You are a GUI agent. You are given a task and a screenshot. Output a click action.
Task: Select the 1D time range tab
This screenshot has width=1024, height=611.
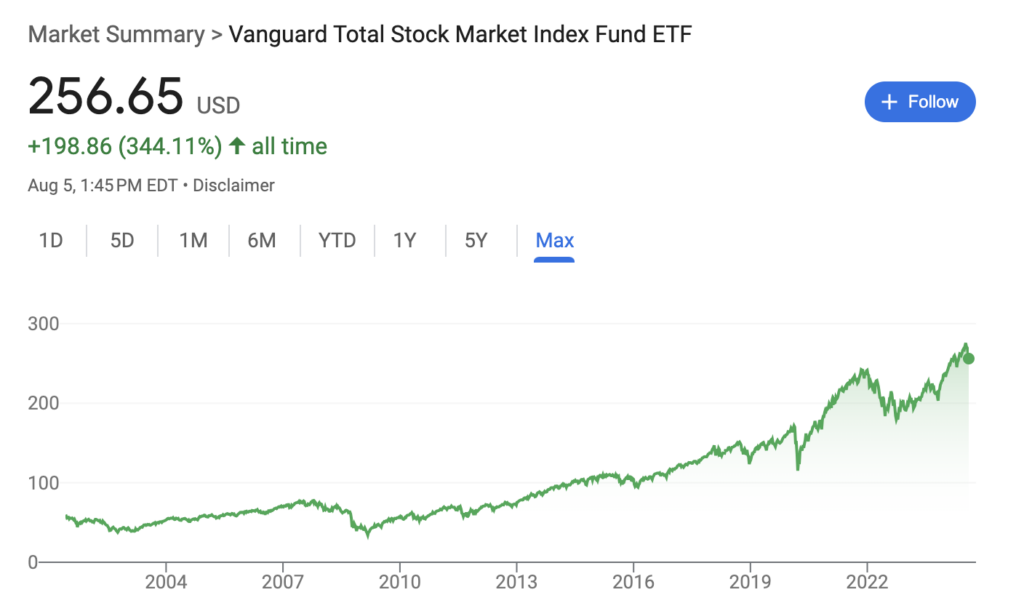(x=51, y=240)
